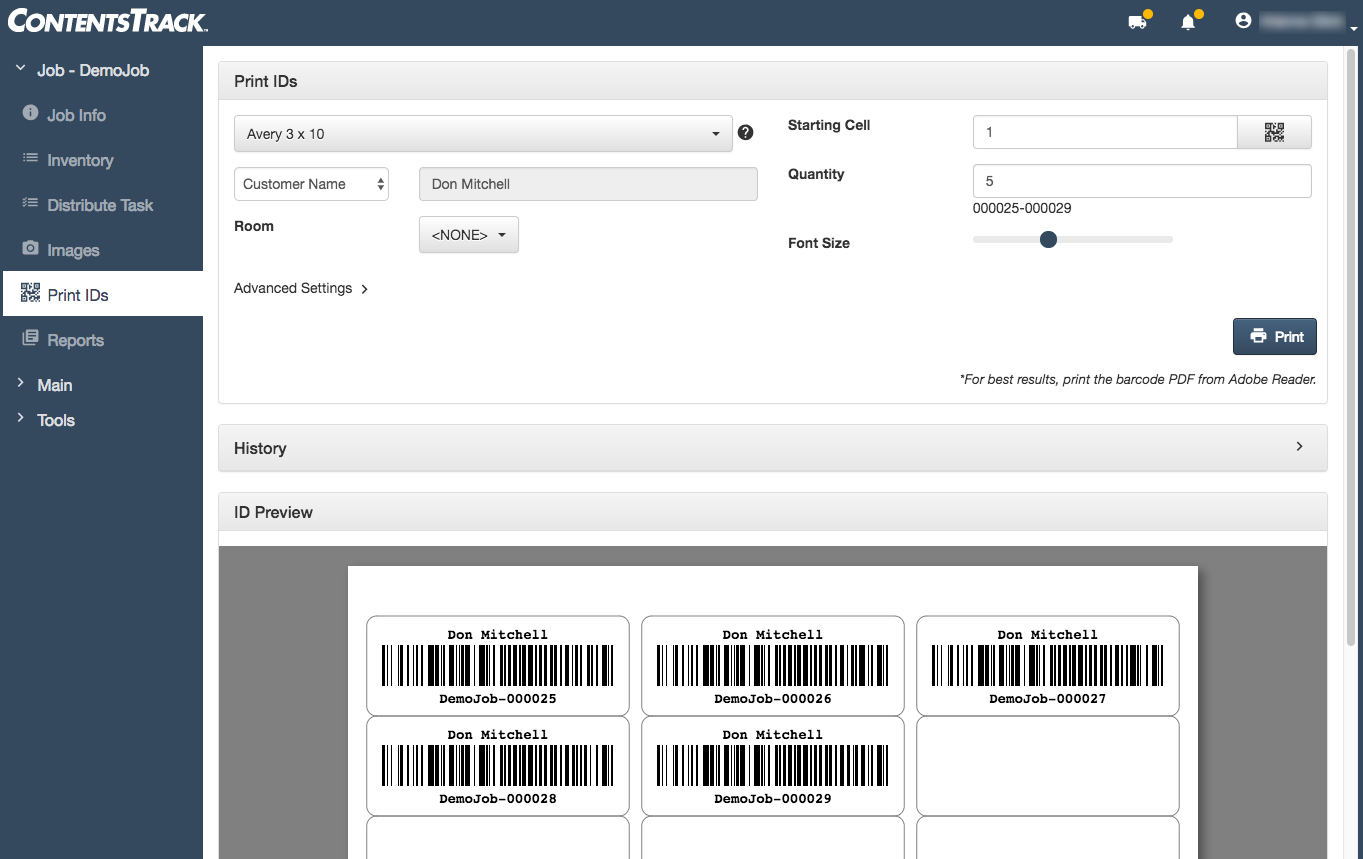Screen dimensions: 1363x859
Task: Click the DemoJob-000028 label preview
Action: point(498,766)
